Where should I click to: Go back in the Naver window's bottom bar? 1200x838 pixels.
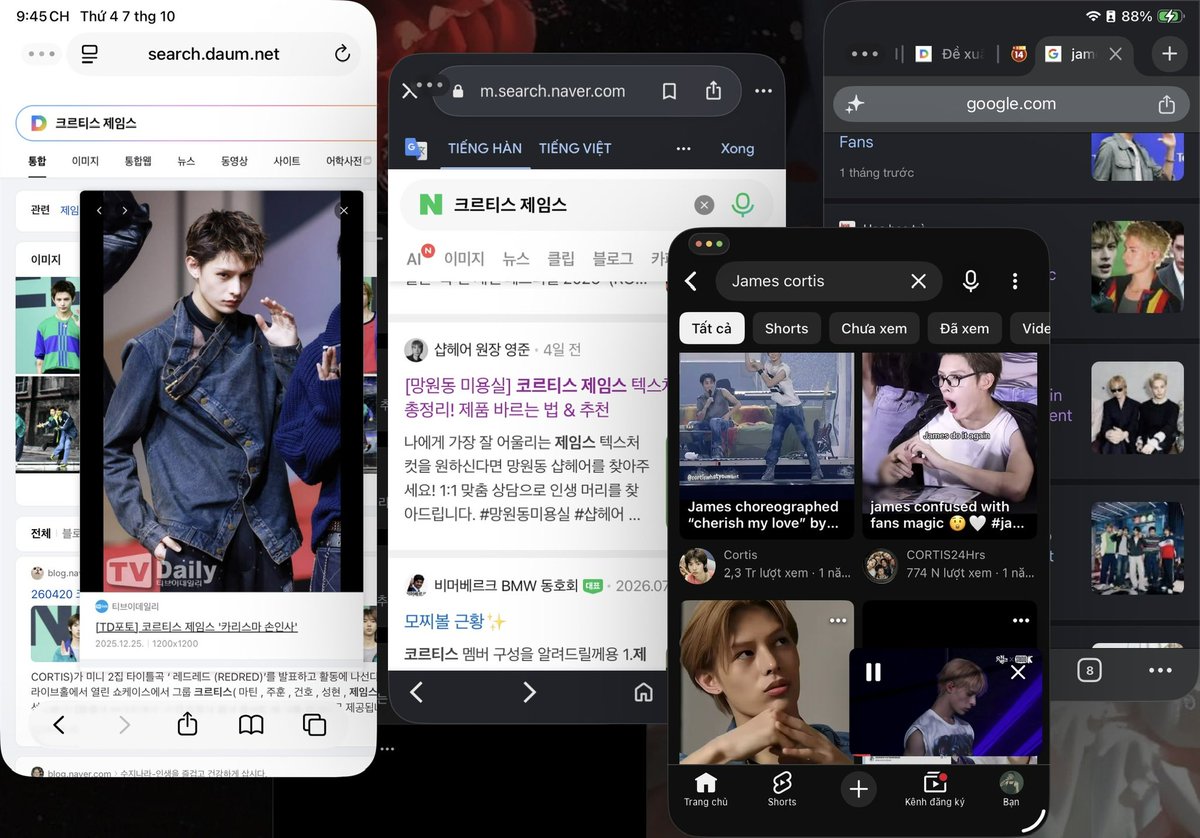pyautogui.click(x=417, y=692)
